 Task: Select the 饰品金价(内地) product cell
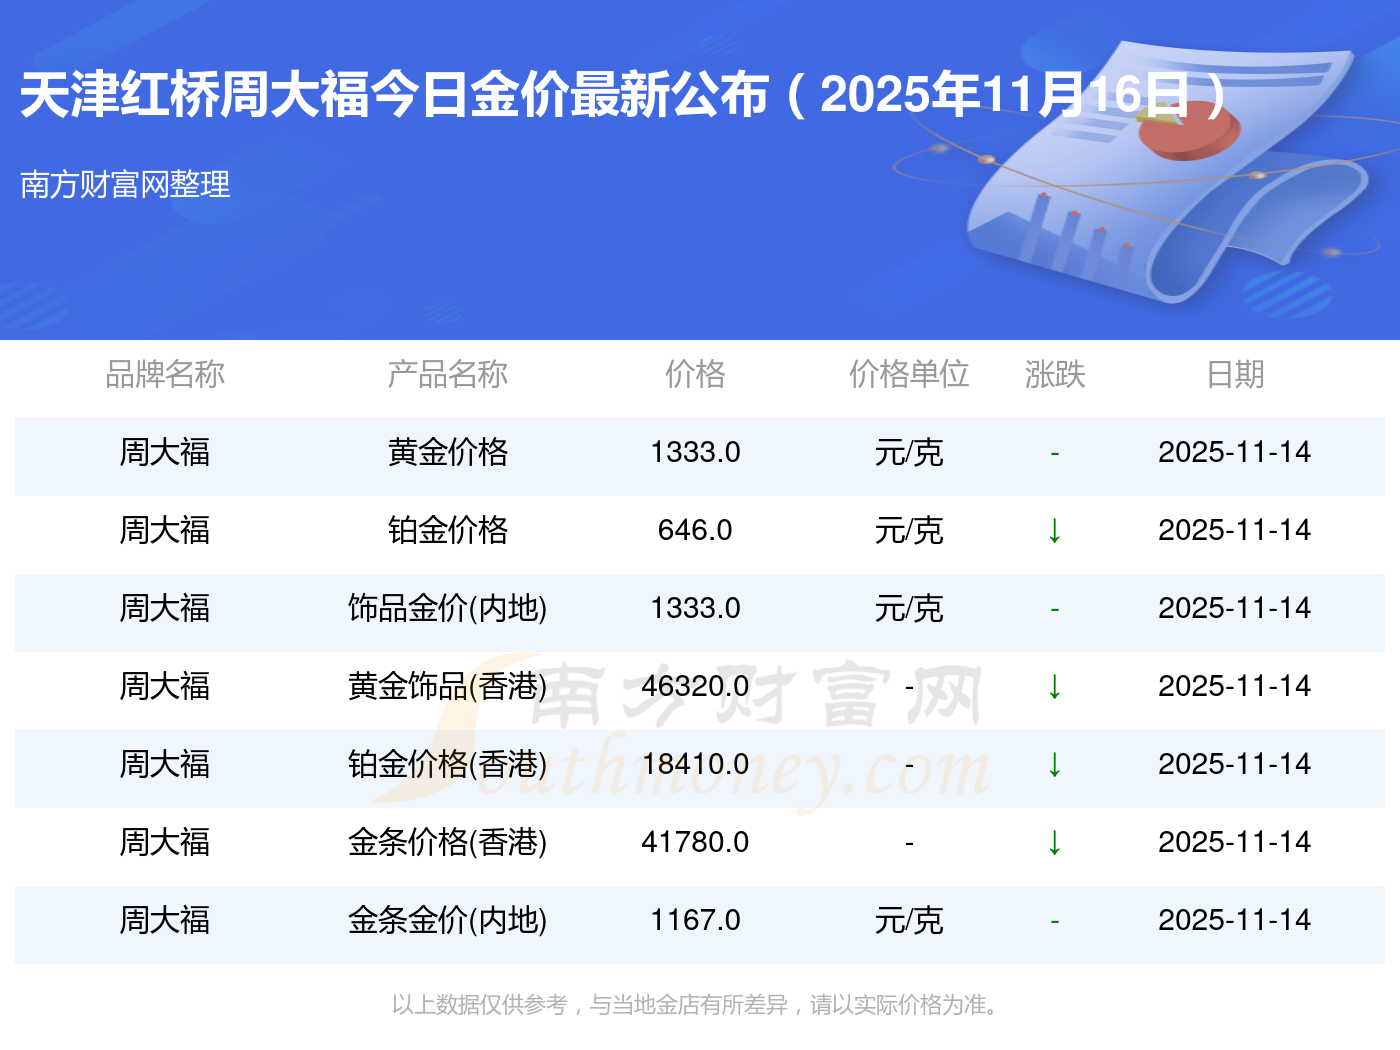coord(447,608)
